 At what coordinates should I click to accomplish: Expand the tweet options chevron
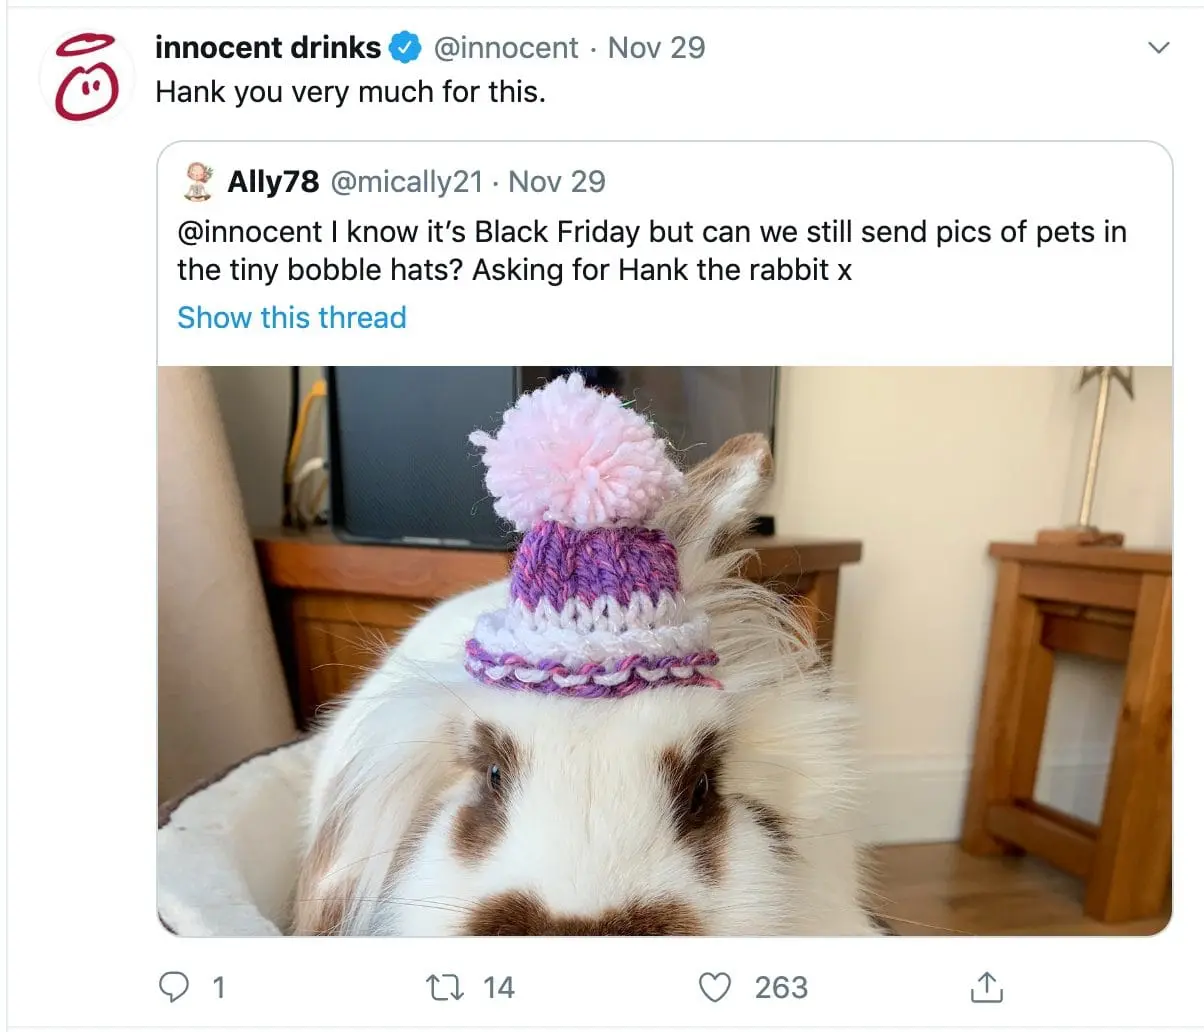(x=1159, y=48)
